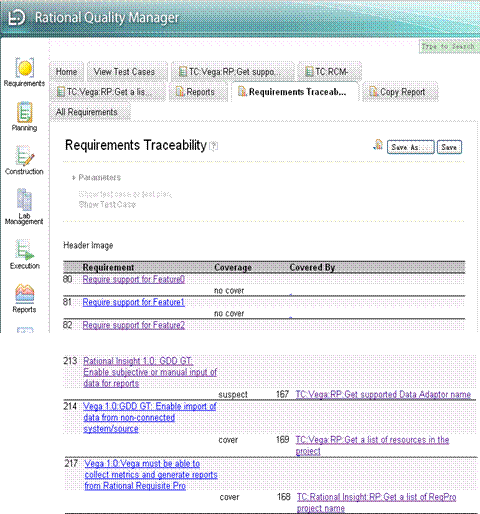Click the Save As button

411,147
